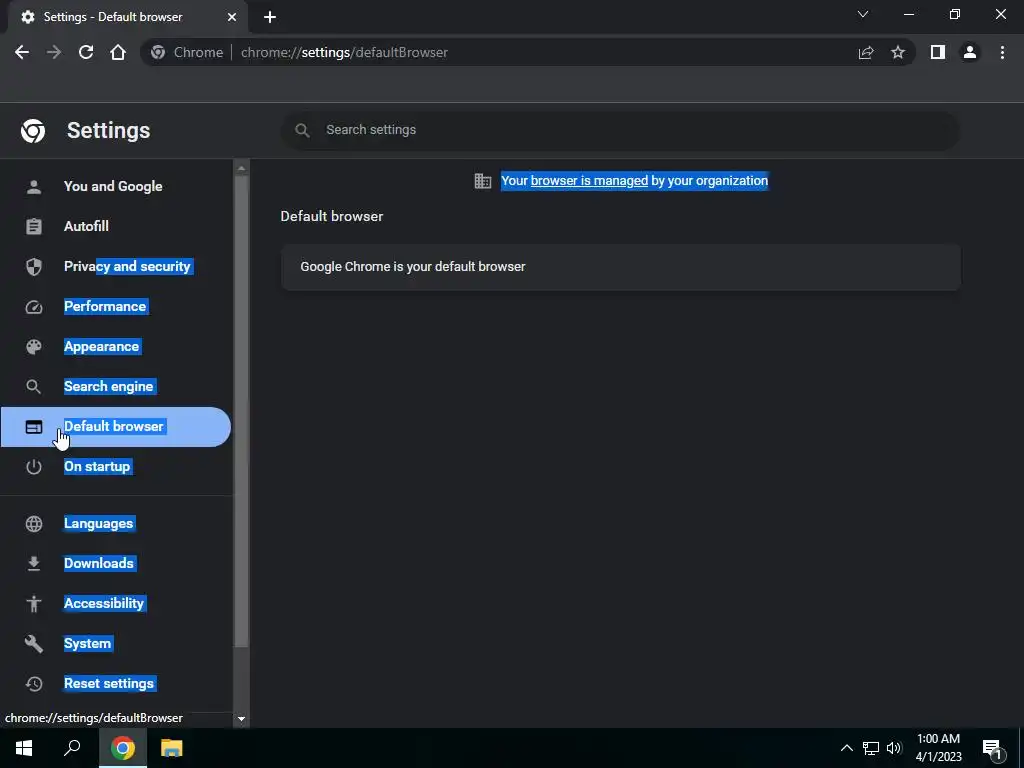Follow the 'browser is managed' link

589,181
